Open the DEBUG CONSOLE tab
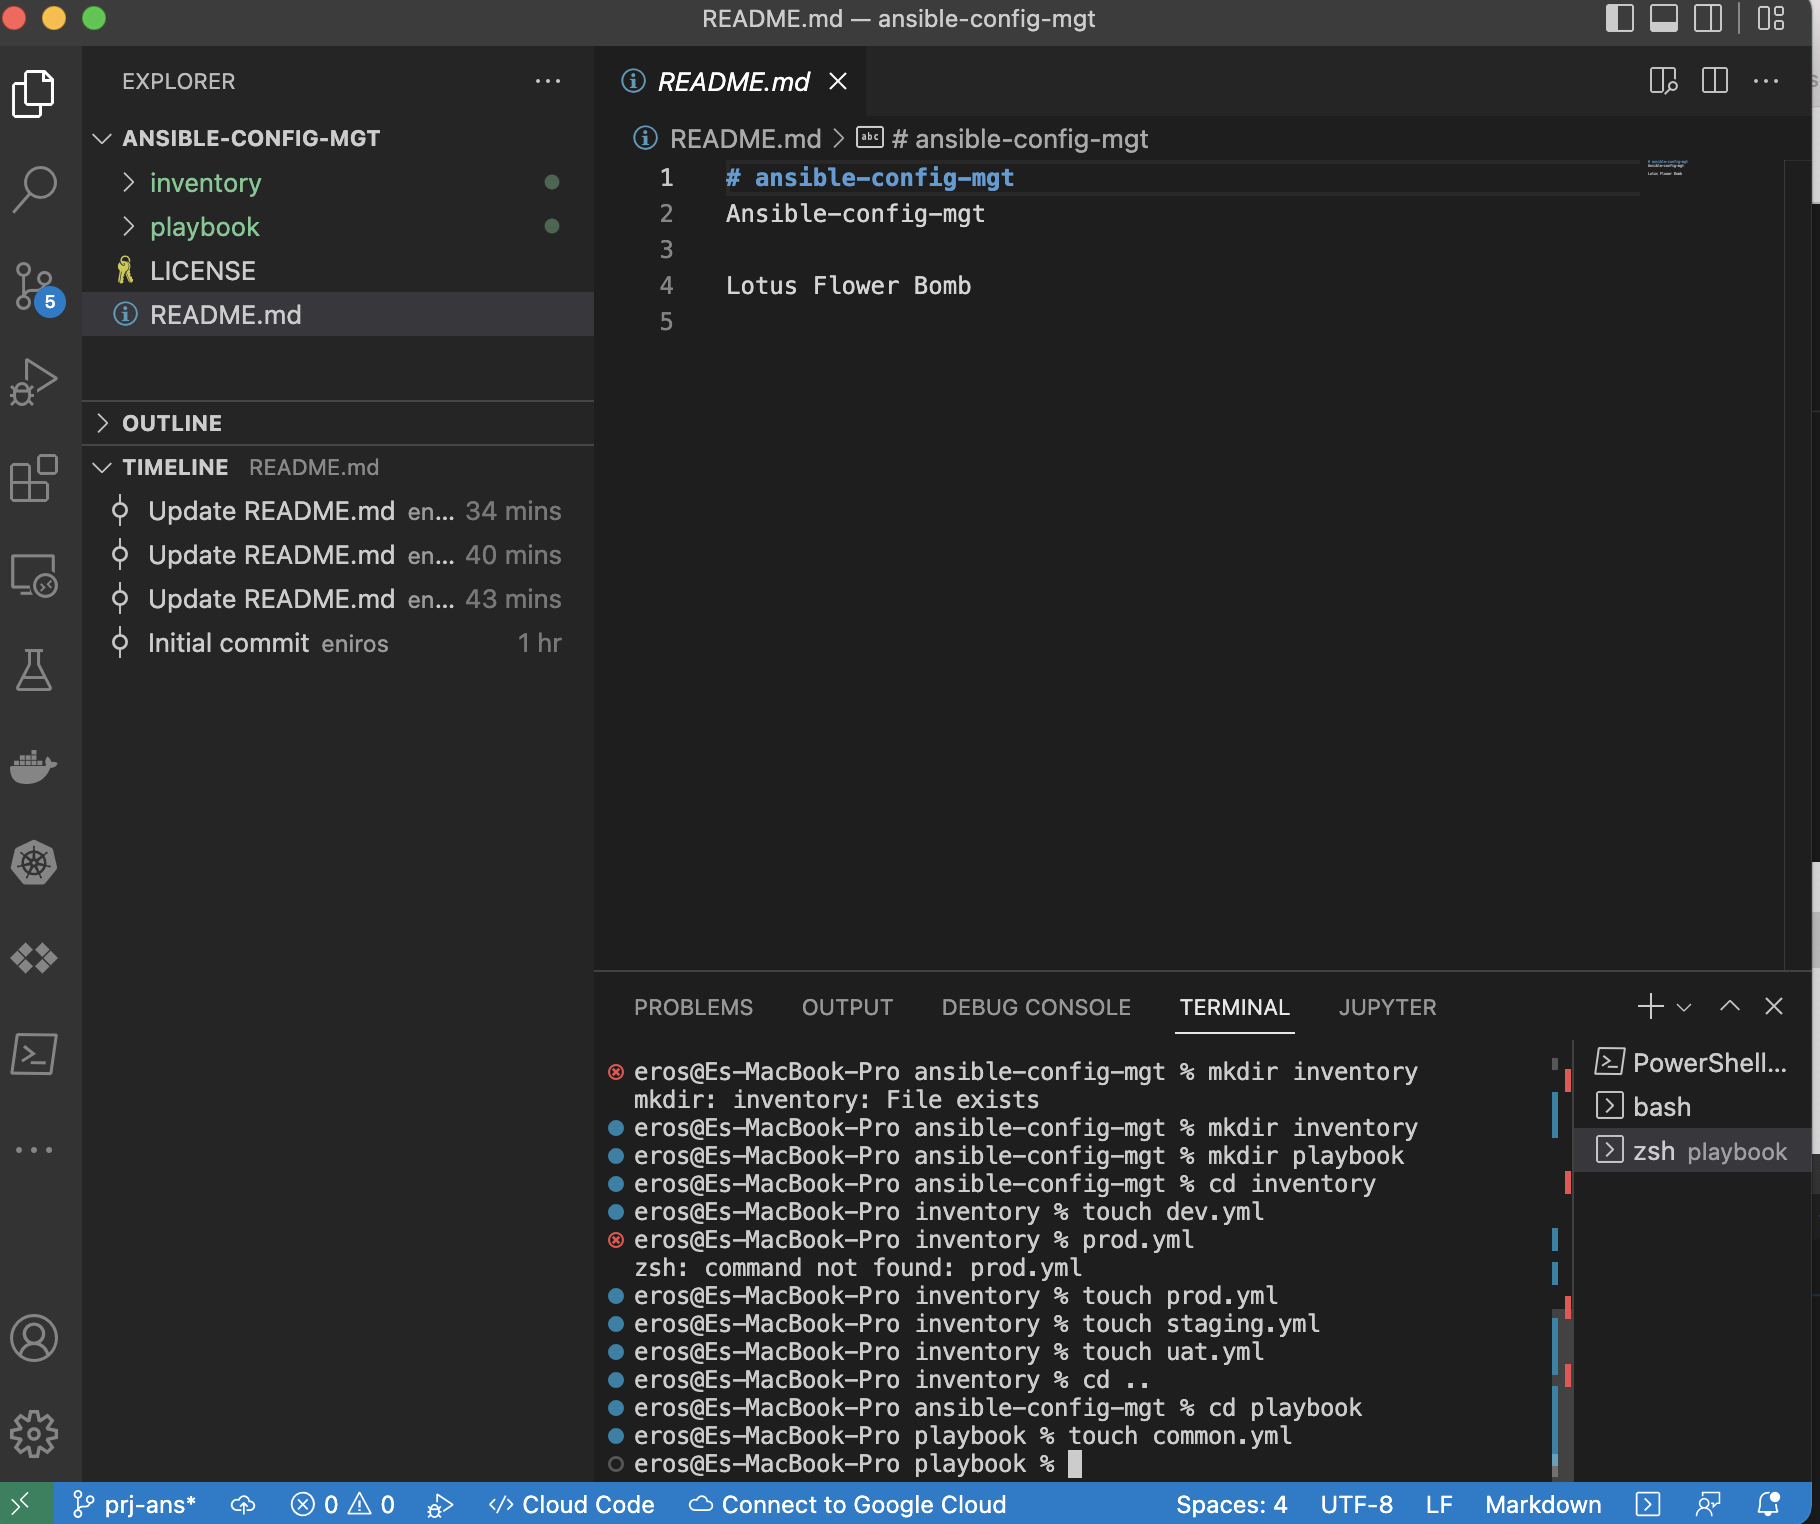Screen dimensions: 1820x1524 (x=1036, y=1007)
